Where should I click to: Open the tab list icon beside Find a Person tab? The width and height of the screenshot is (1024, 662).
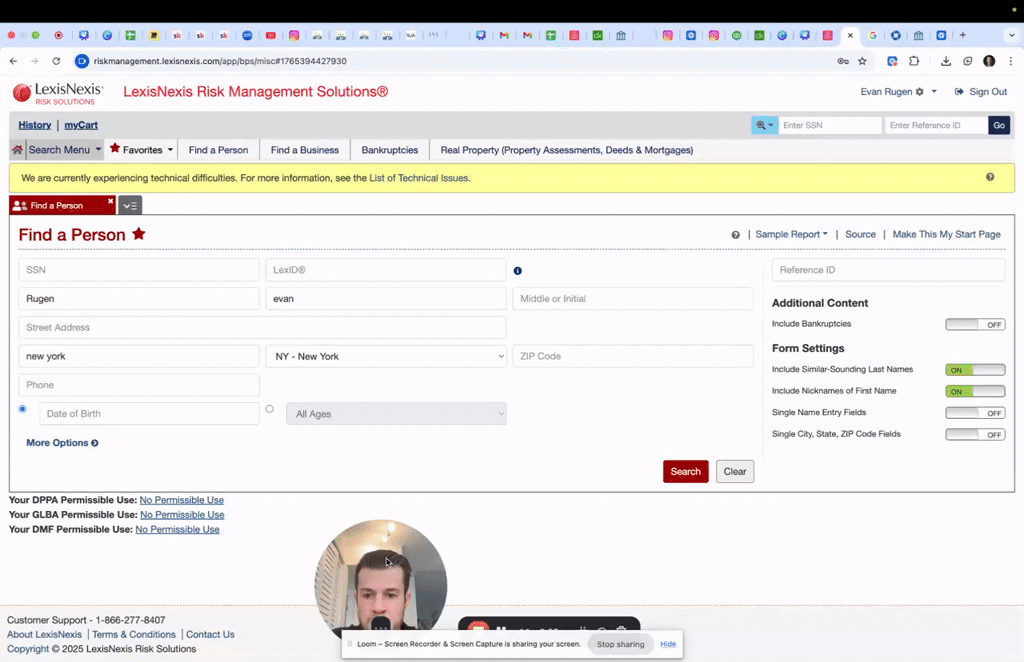click(129, 205)
